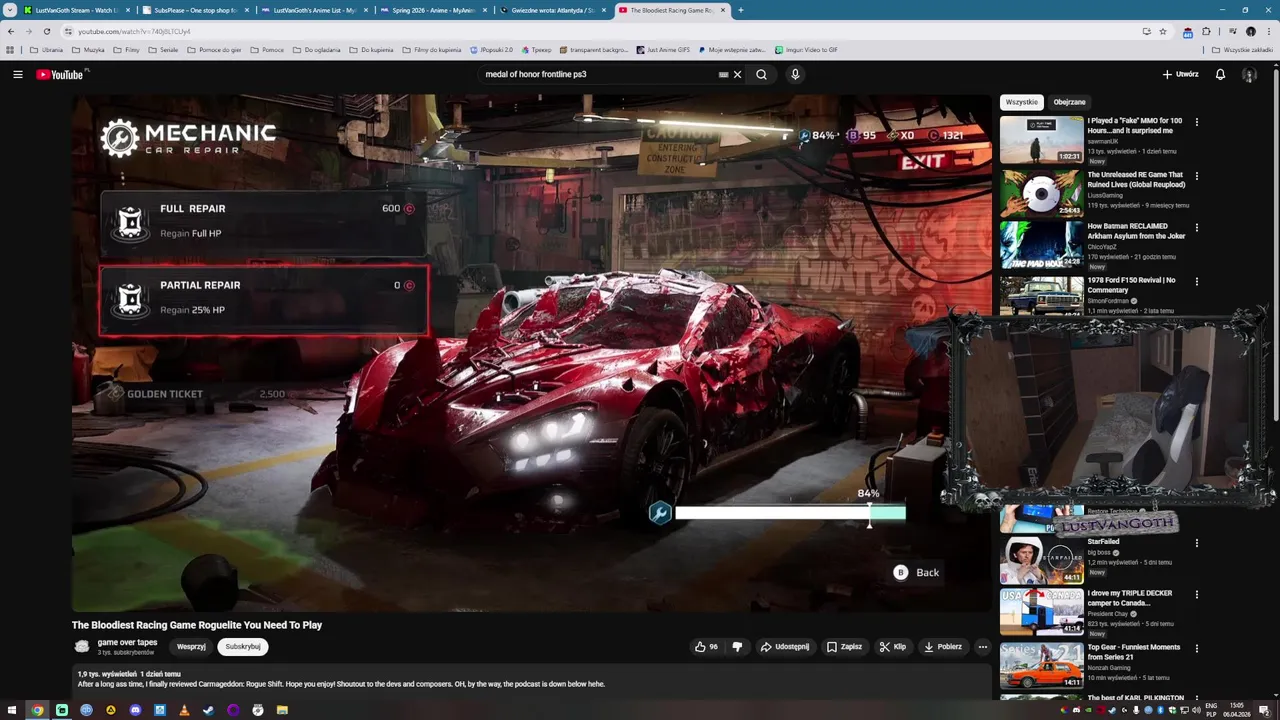Switch to the SubsPlease tab
This screenshot has height=720, width=1280.
coord(195,10)
